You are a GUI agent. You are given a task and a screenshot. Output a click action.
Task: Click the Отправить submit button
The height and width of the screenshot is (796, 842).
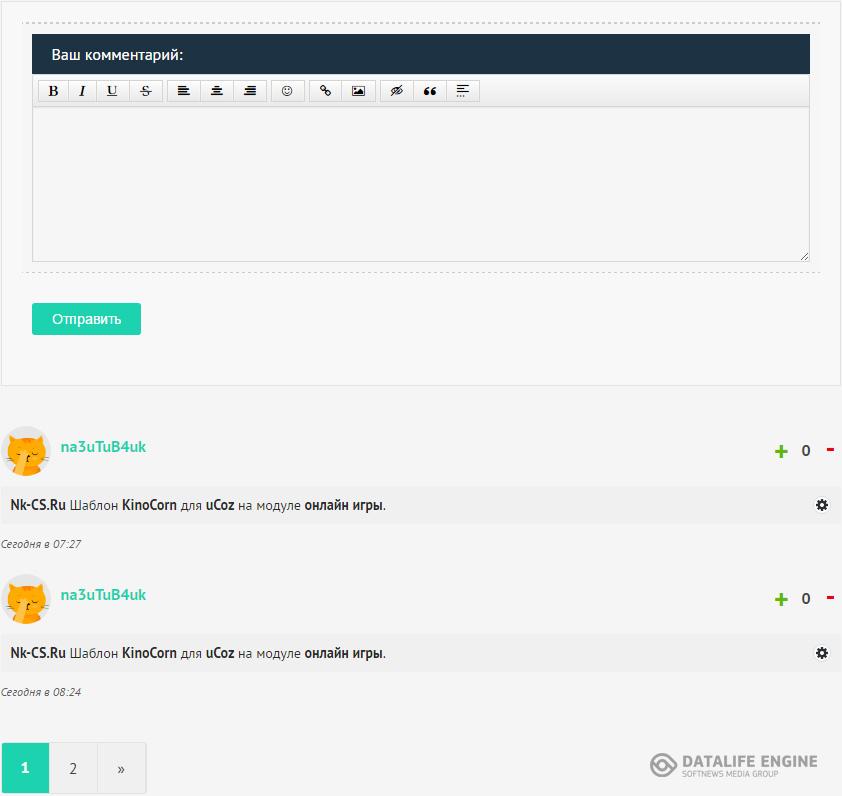(86, 319)
